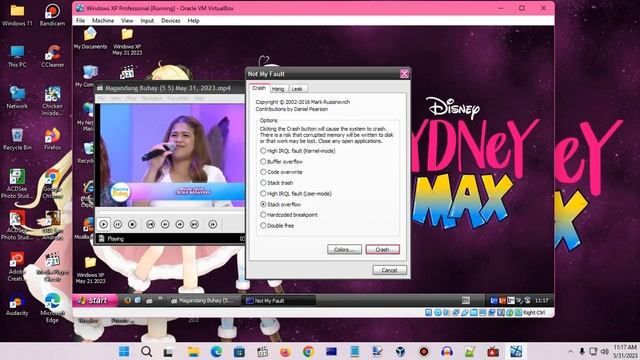Screen dimensions: 640x360
Task: Open headphones app icon on taskbar
Action: pos(447,351)
